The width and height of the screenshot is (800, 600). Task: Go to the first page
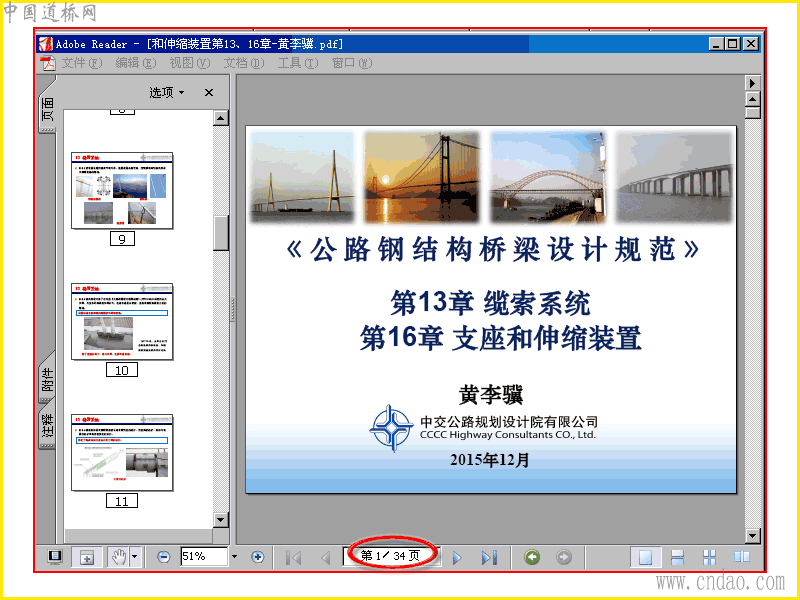[x=293, y=557]
